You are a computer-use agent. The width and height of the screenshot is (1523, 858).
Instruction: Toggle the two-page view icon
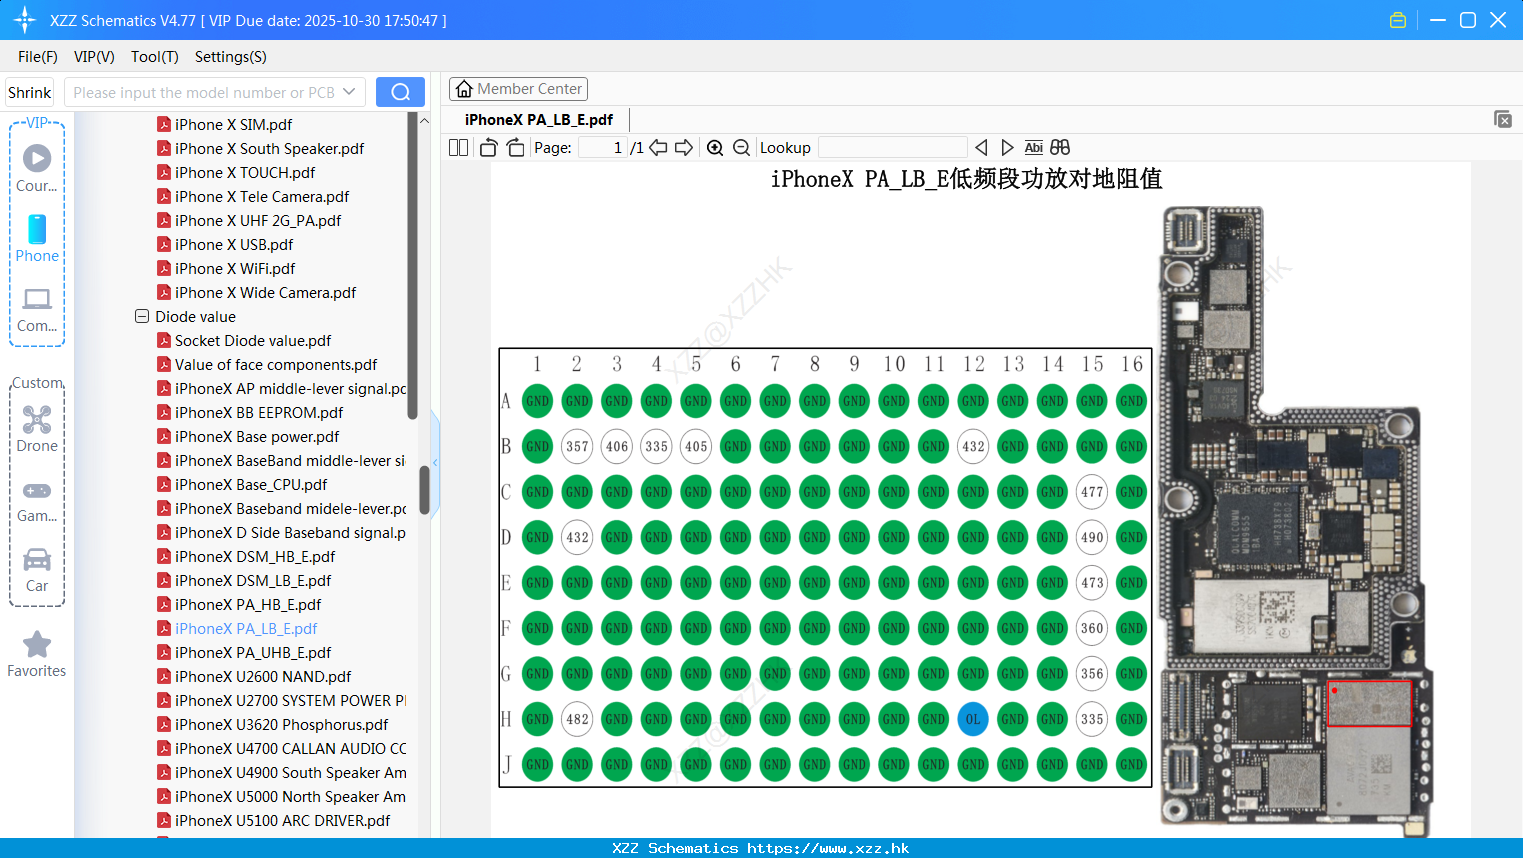(458, 147)
